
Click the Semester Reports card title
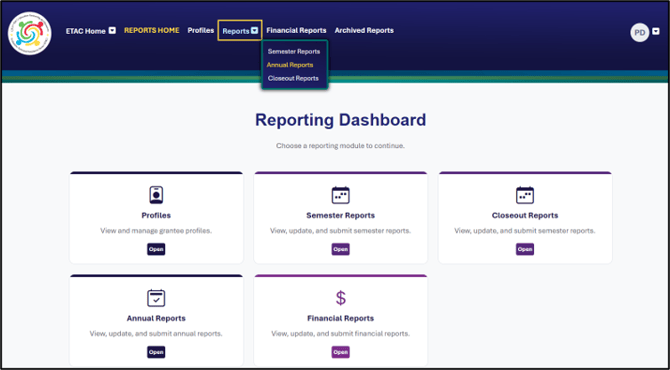(341, 215)
